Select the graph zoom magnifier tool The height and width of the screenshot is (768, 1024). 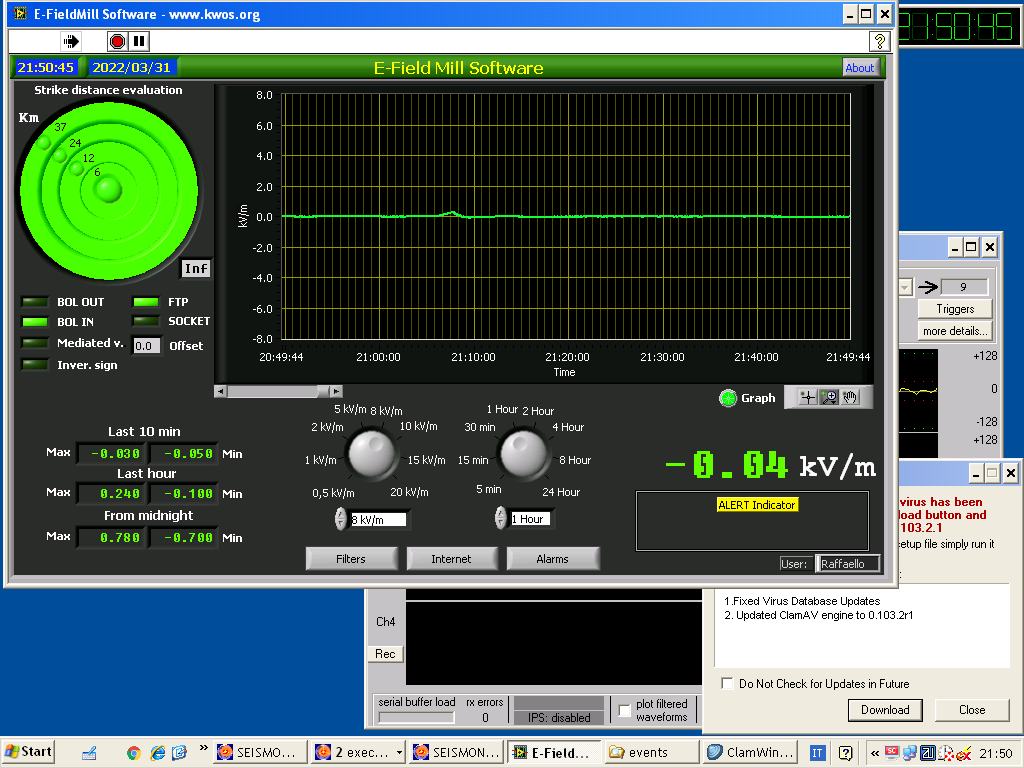point(829,397)
